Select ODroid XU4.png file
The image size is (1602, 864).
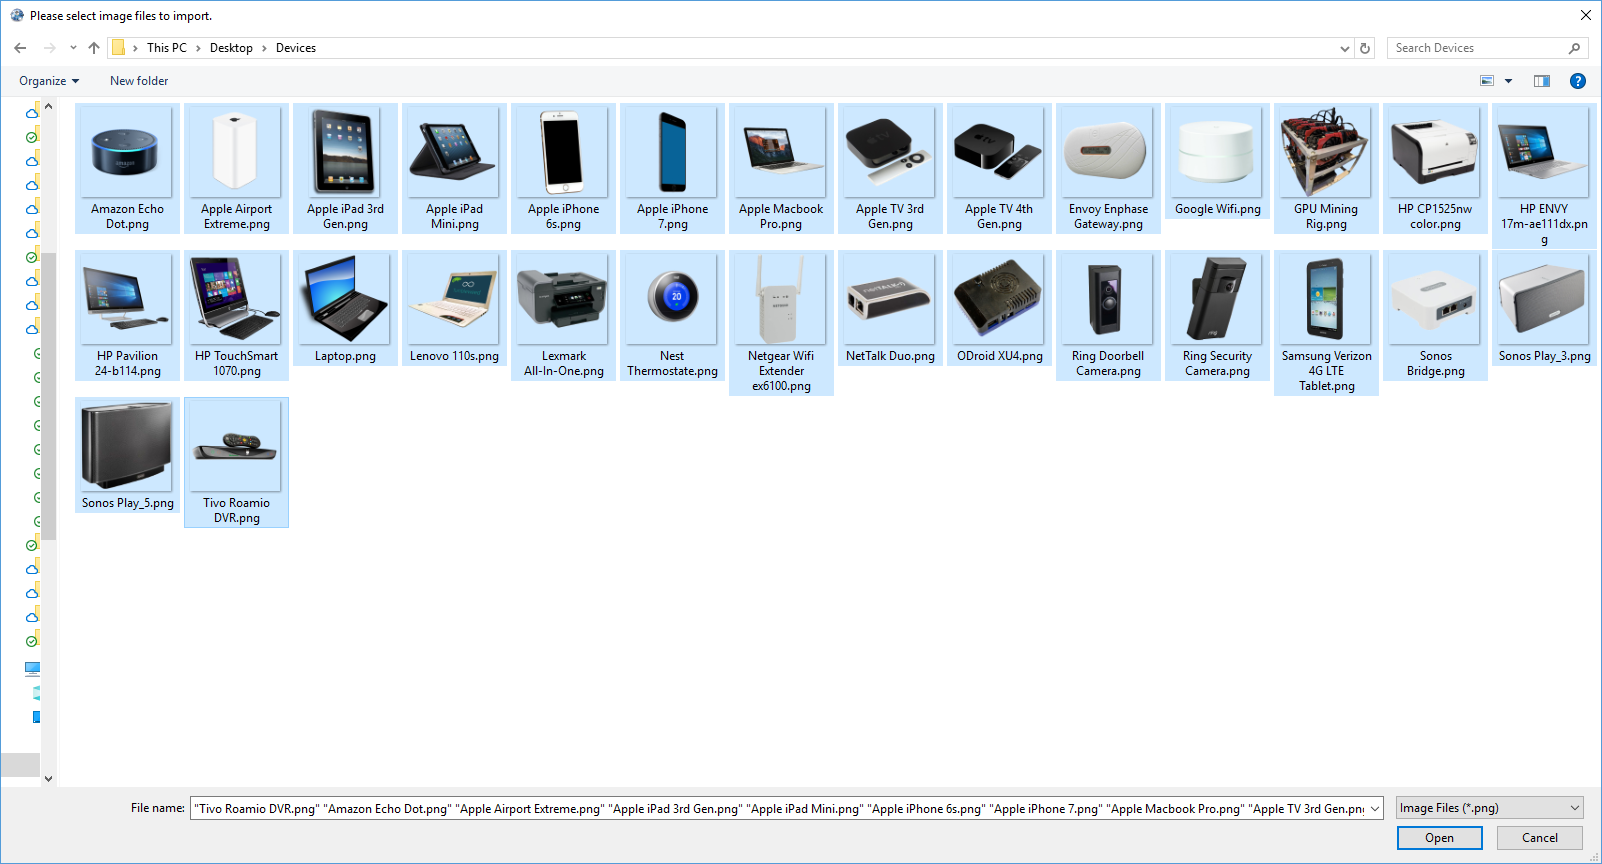click(x=999, y=308)
